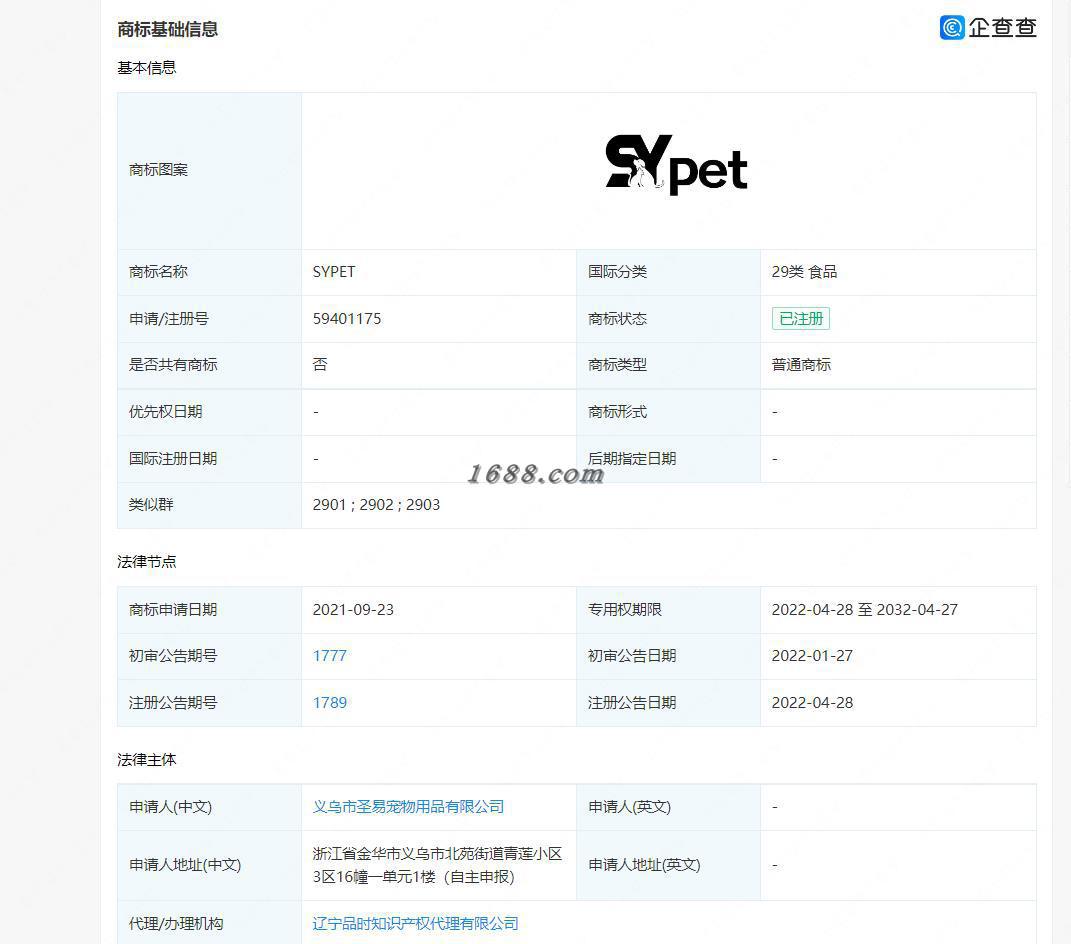Click the 商标申请日期 label cell
Screen dimensions: 1071x944
(x=209, y=609)
